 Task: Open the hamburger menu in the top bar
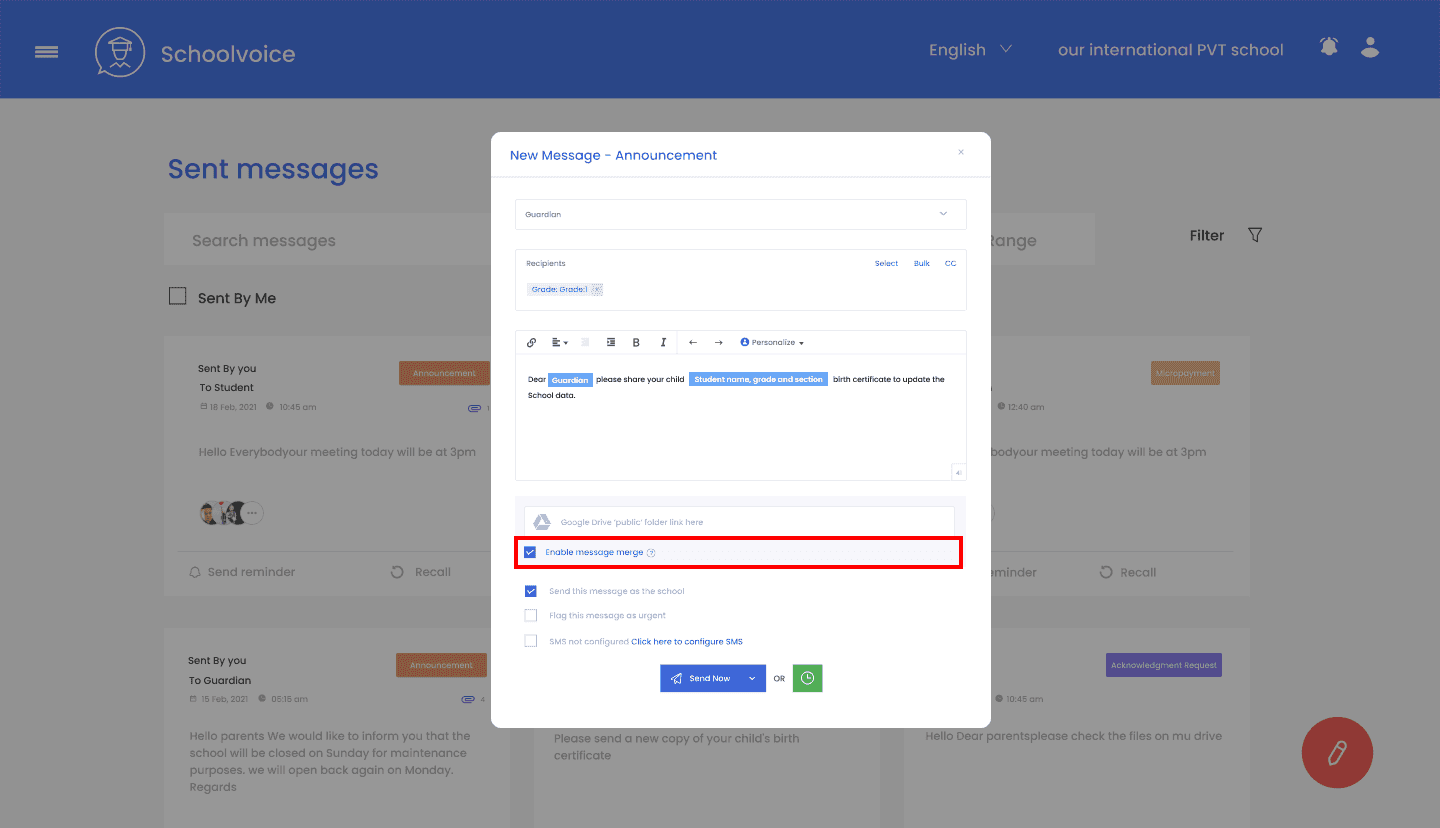46,51
